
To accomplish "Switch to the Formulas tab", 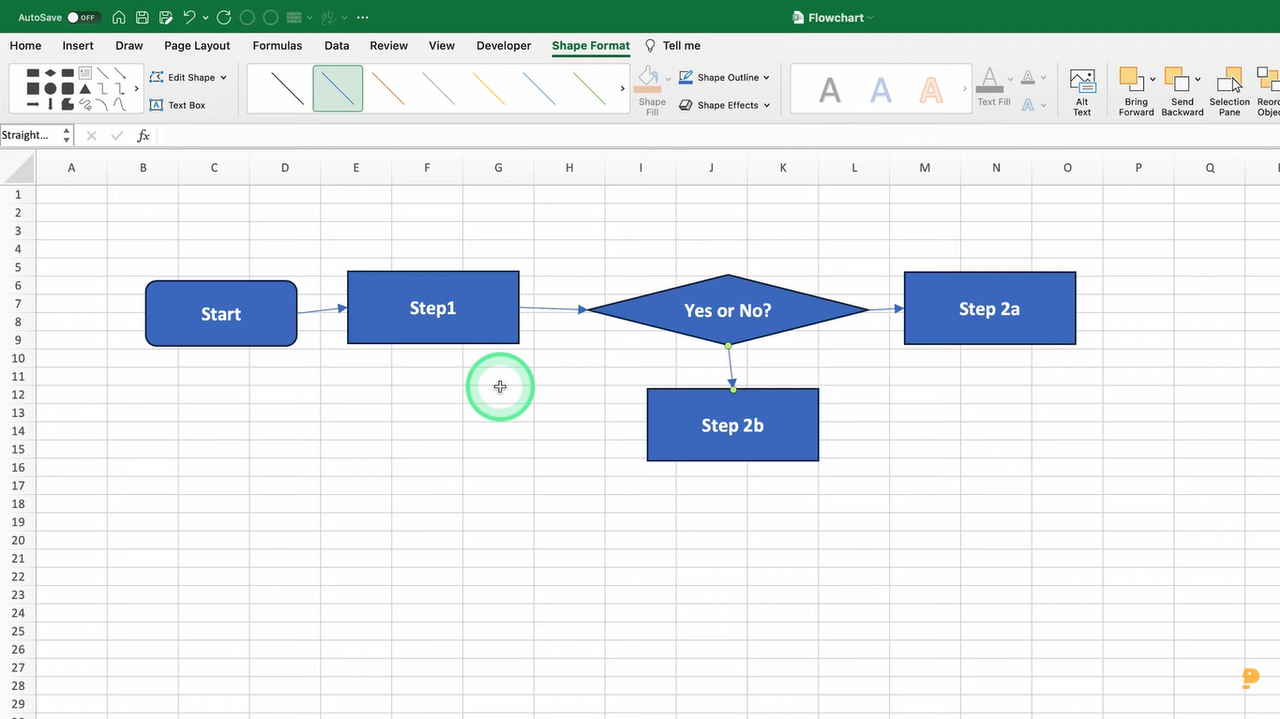I will [277, 45].
